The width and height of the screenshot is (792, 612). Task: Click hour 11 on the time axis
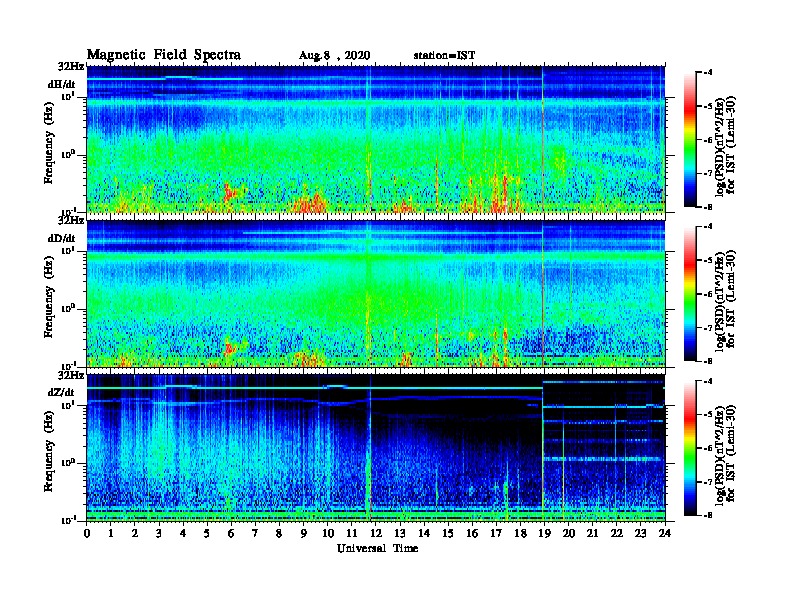(352, 534)
